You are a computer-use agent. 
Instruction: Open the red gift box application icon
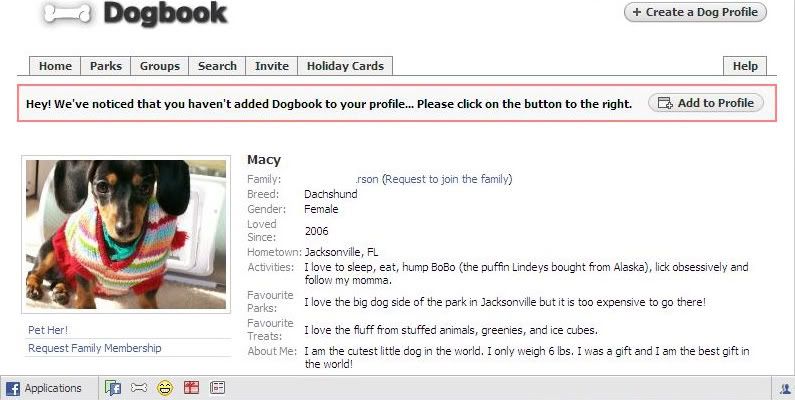tap(191, 388)
